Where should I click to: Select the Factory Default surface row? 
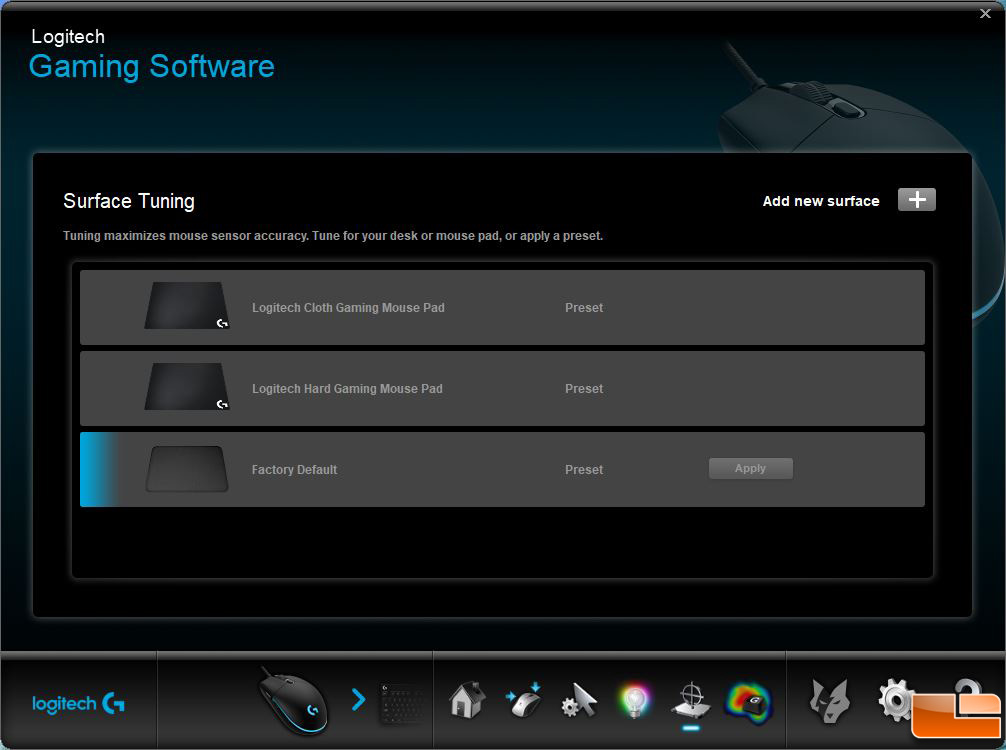click(502, 469)
